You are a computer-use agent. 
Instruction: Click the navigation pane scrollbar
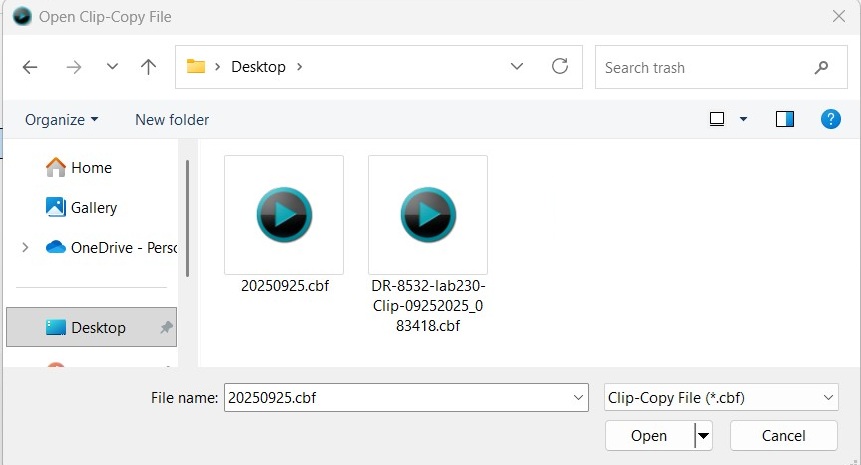(187, 219)
